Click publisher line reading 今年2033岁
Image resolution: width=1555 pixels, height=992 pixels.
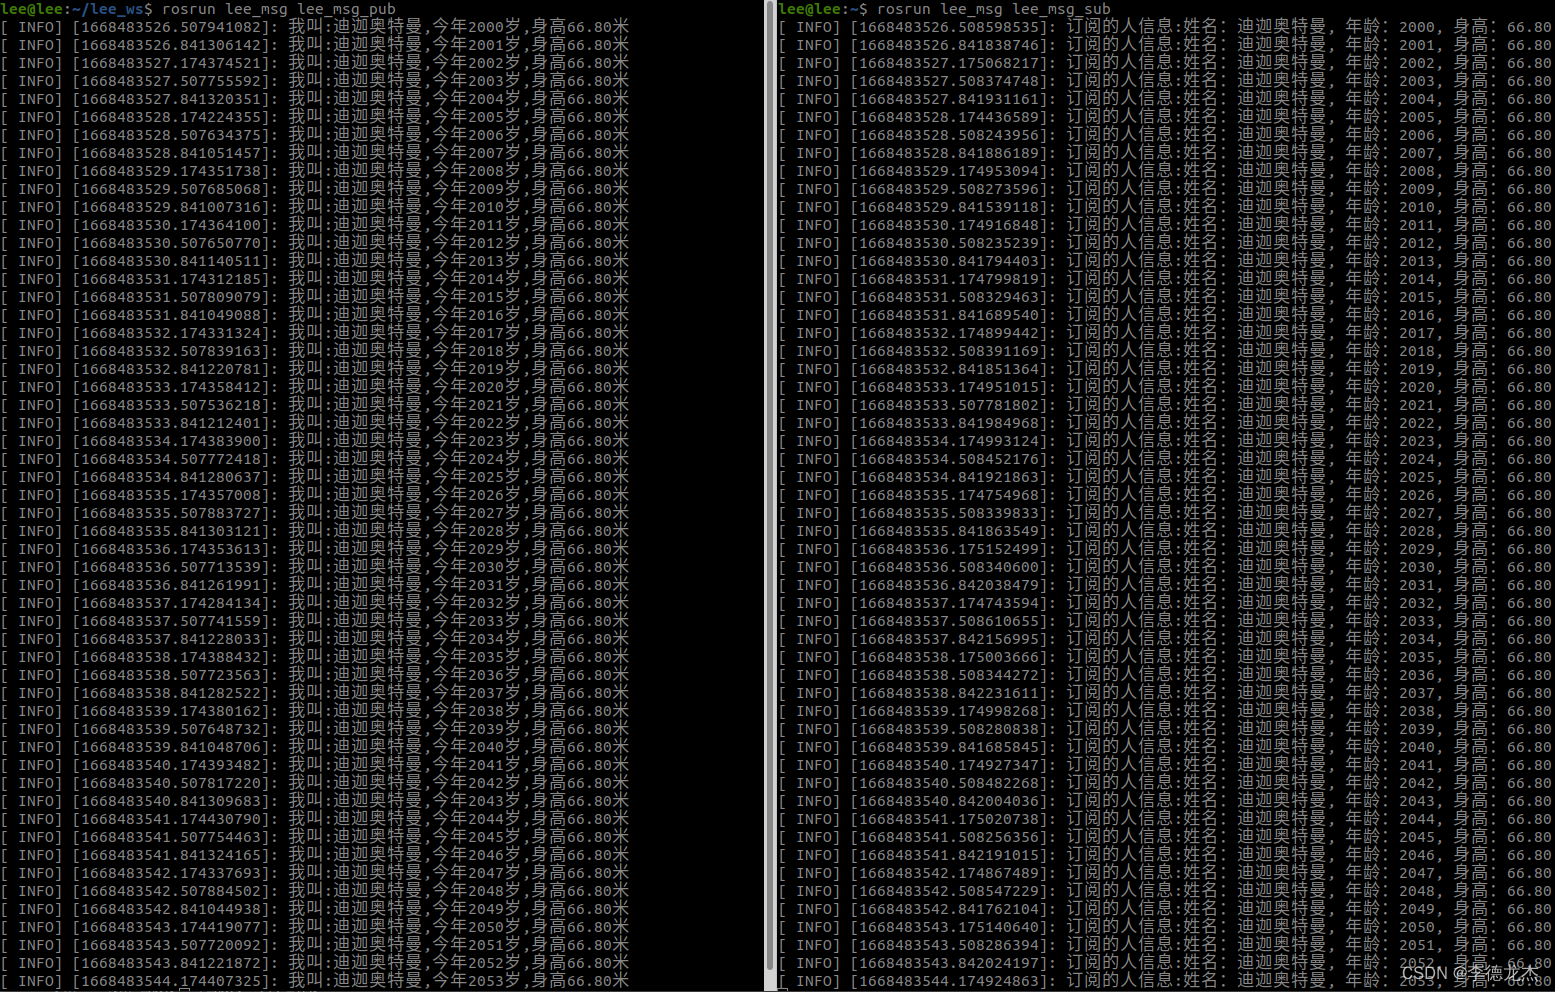tap(315, 621)
